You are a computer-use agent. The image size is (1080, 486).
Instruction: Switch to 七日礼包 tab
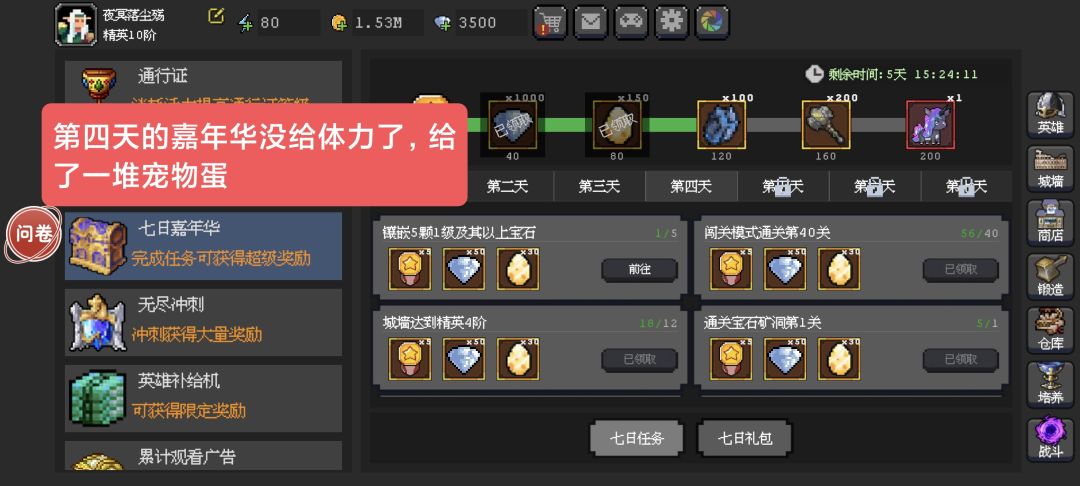(745, 438)
